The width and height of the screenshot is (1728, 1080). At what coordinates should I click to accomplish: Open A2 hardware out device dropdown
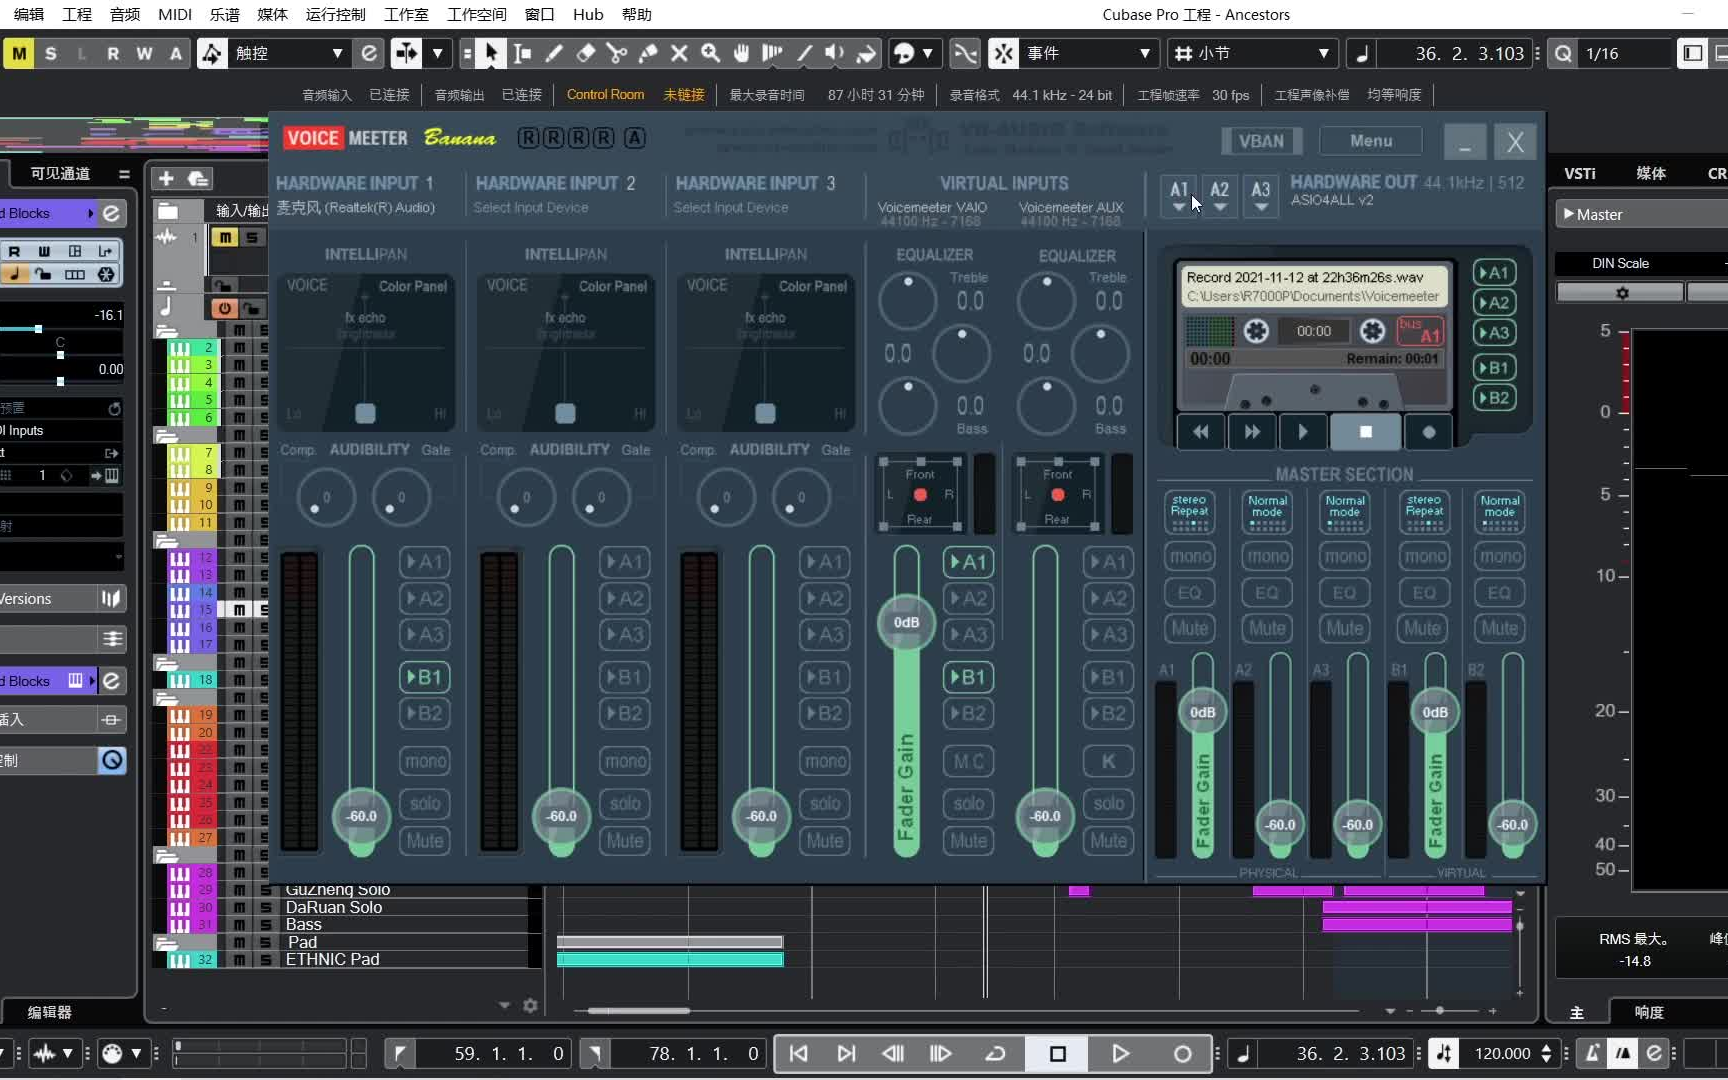1220,196
